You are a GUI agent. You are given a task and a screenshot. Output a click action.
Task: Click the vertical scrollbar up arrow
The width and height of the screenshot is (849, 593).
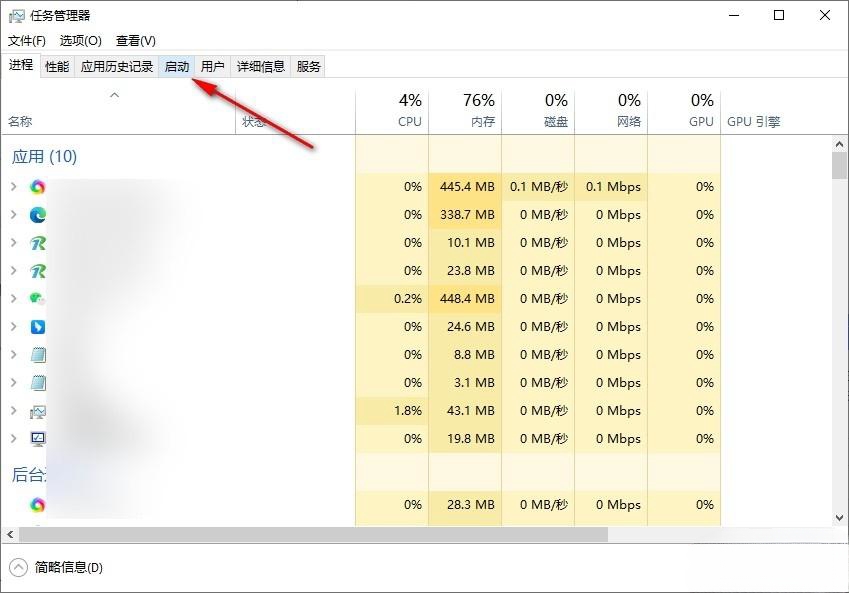click(x=839, y=144)
